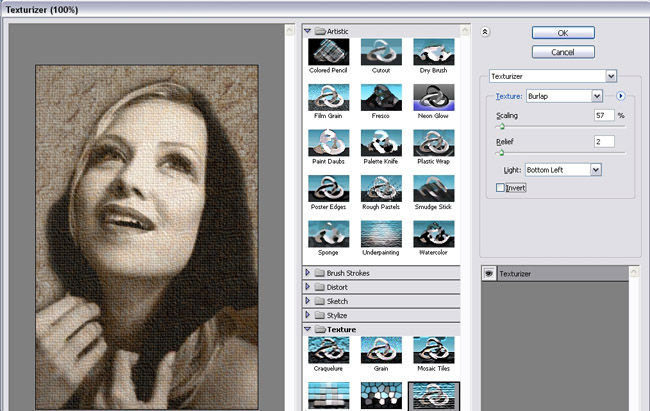Expand the Stylize filter folder
Screen dimensions: 650x411
coord(307,315)
